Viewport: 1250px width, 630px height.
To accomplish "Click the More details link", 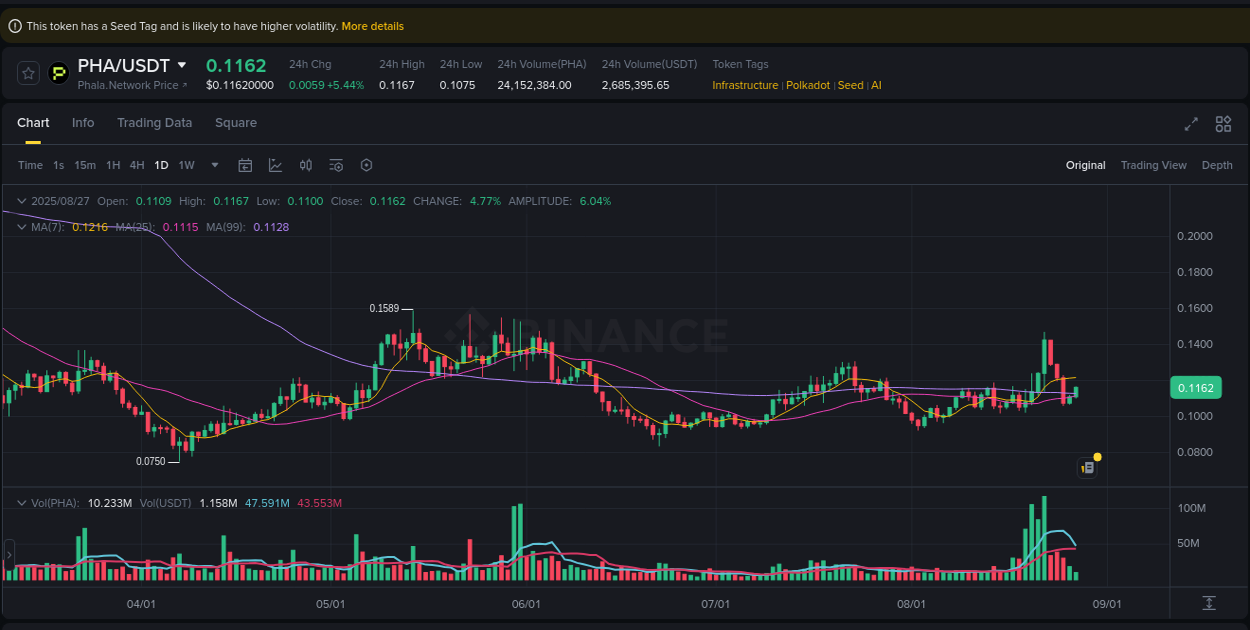I will point(373,25).
